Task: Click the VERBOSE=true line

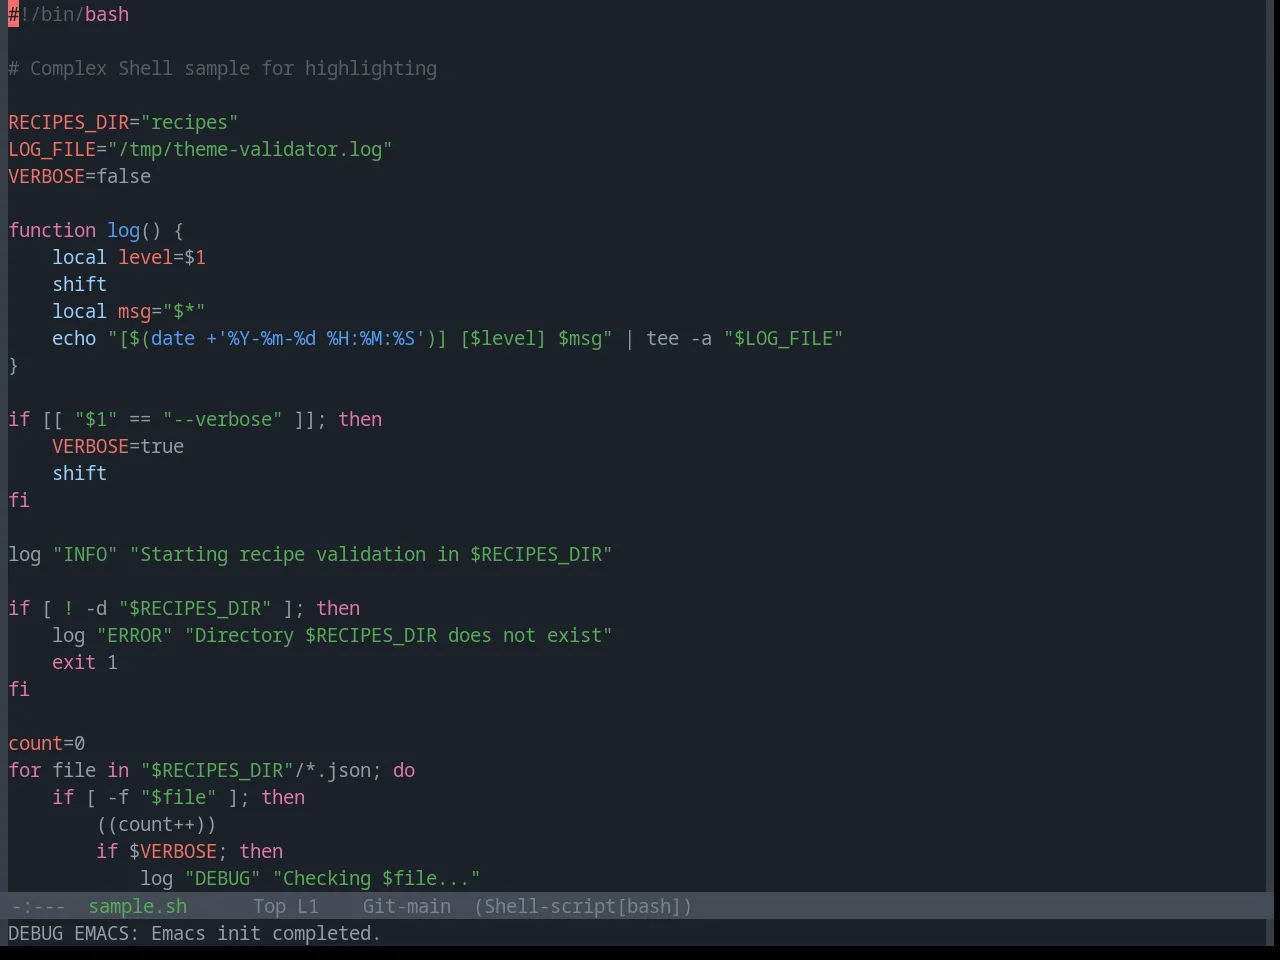Action: click(118, 447)
